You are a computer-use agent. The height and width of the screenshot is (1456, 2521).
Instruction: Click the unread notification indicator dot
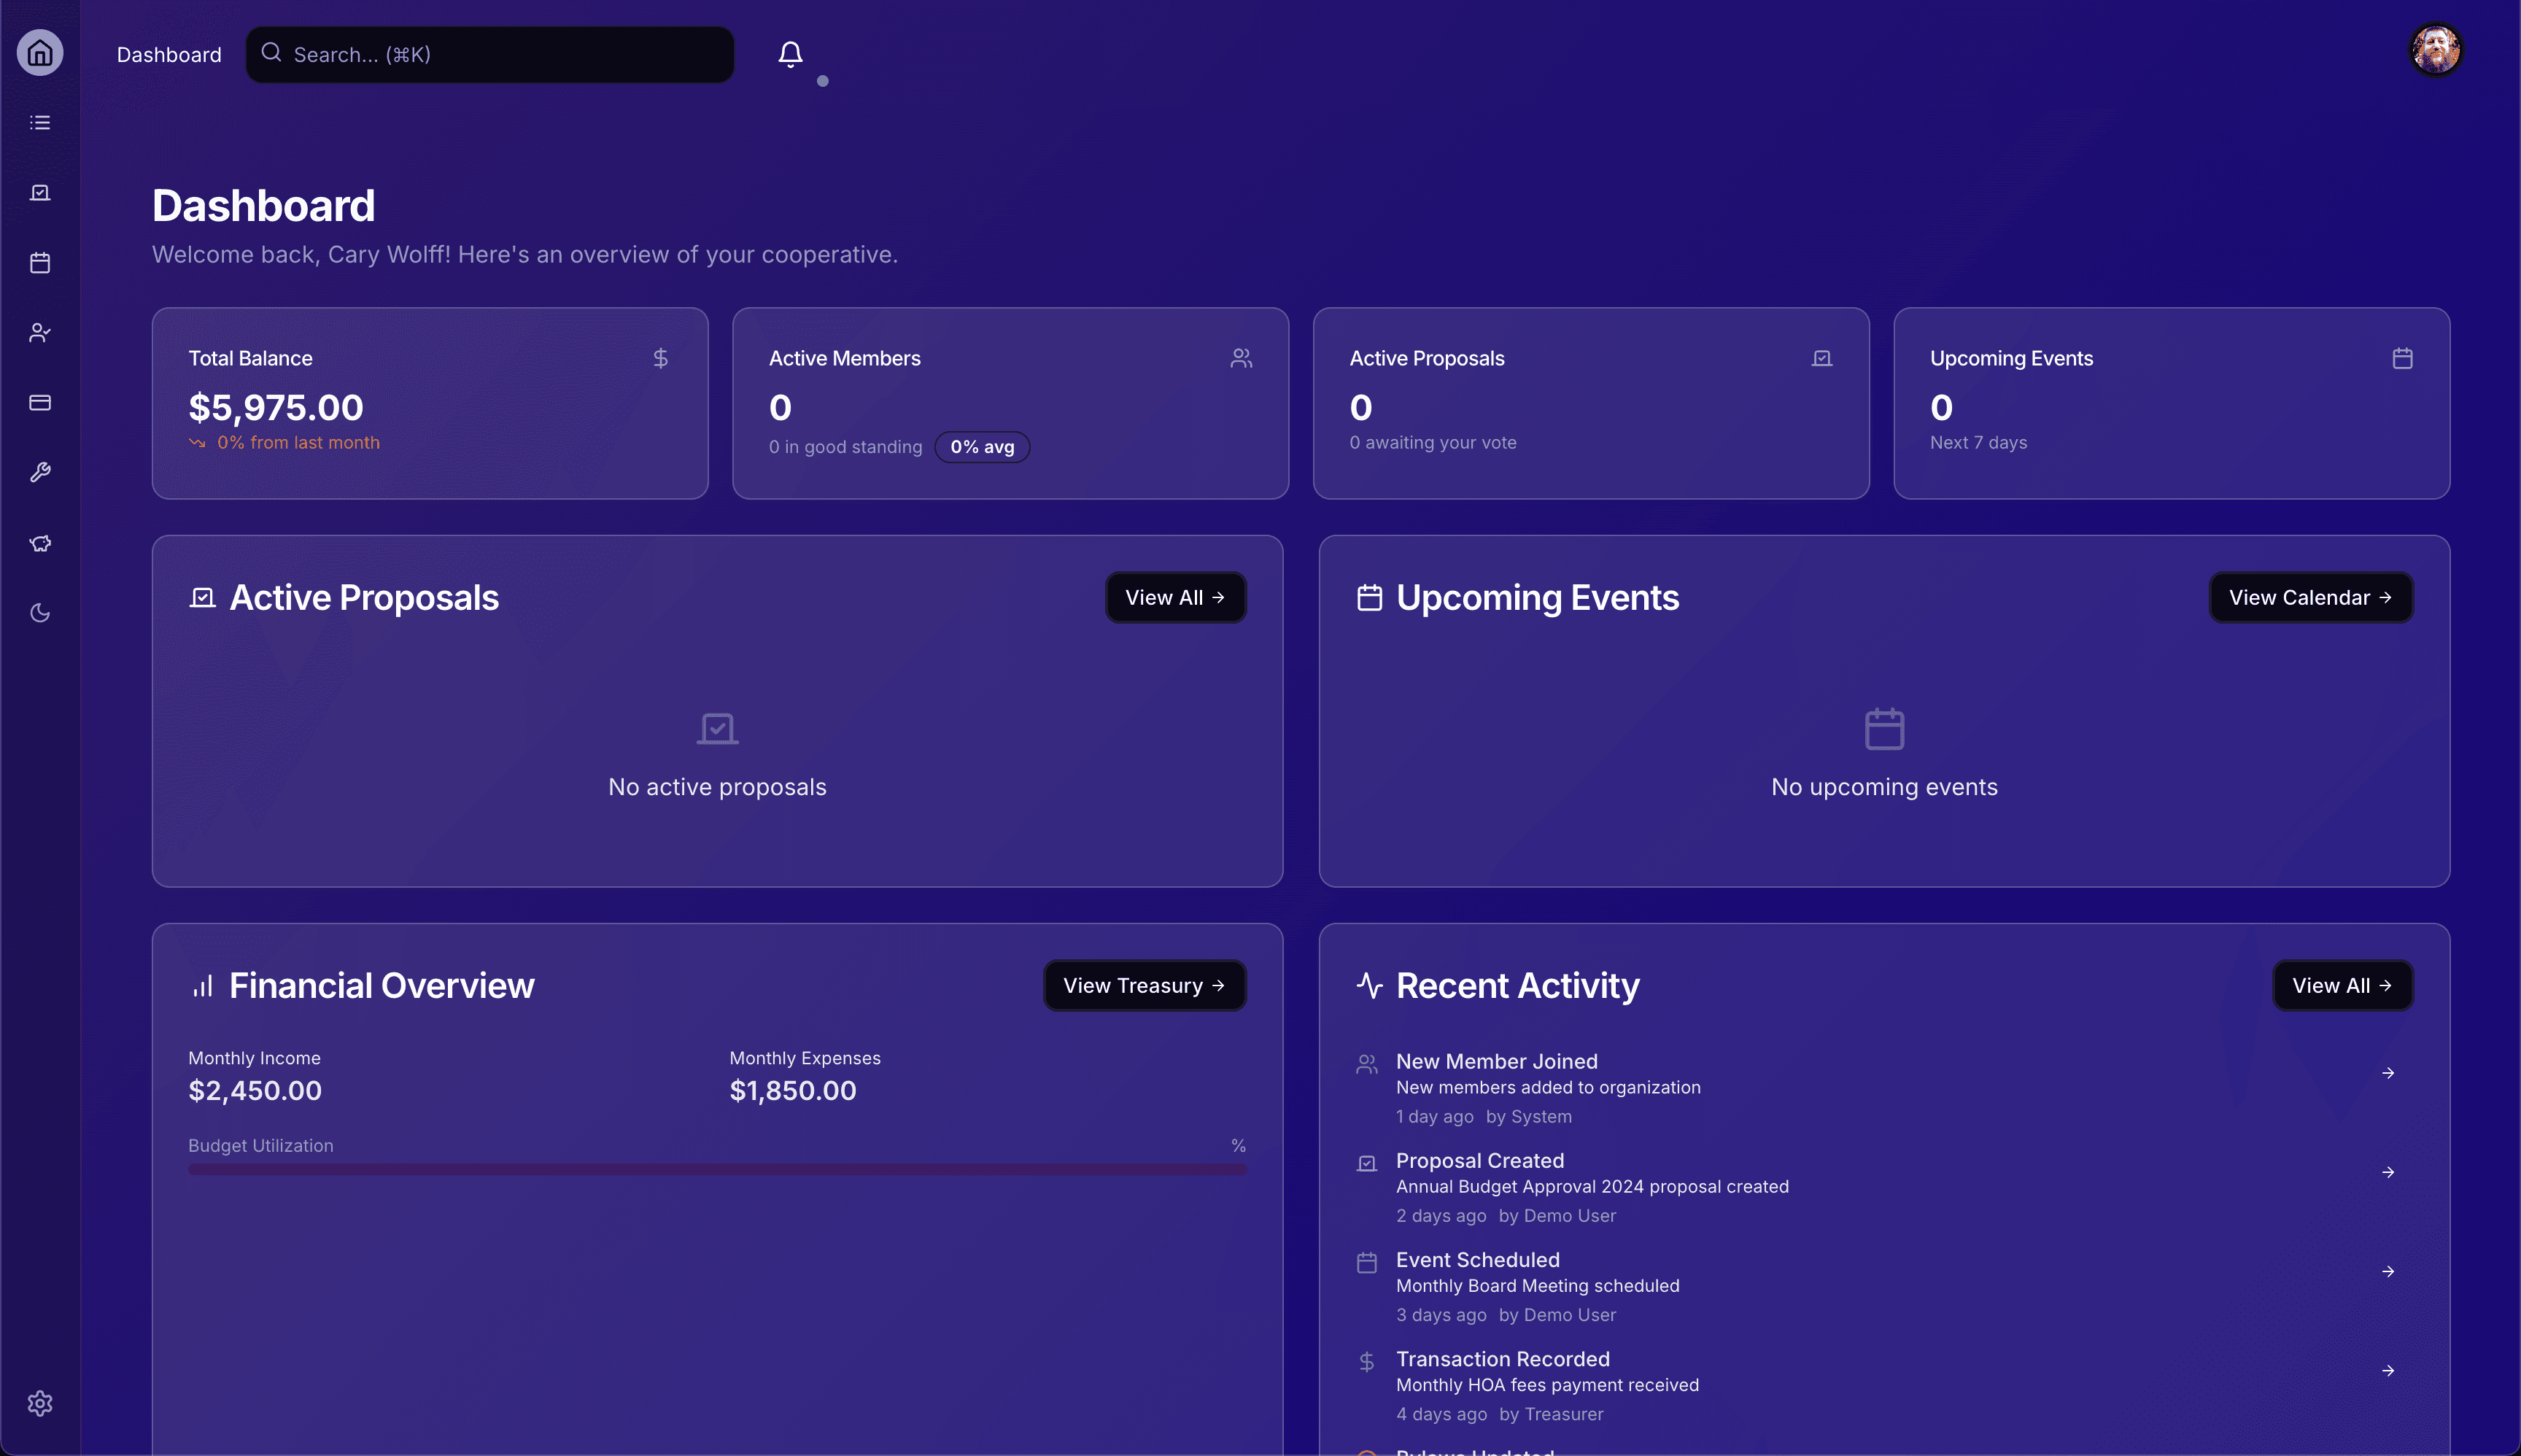(x=824, y=81)
